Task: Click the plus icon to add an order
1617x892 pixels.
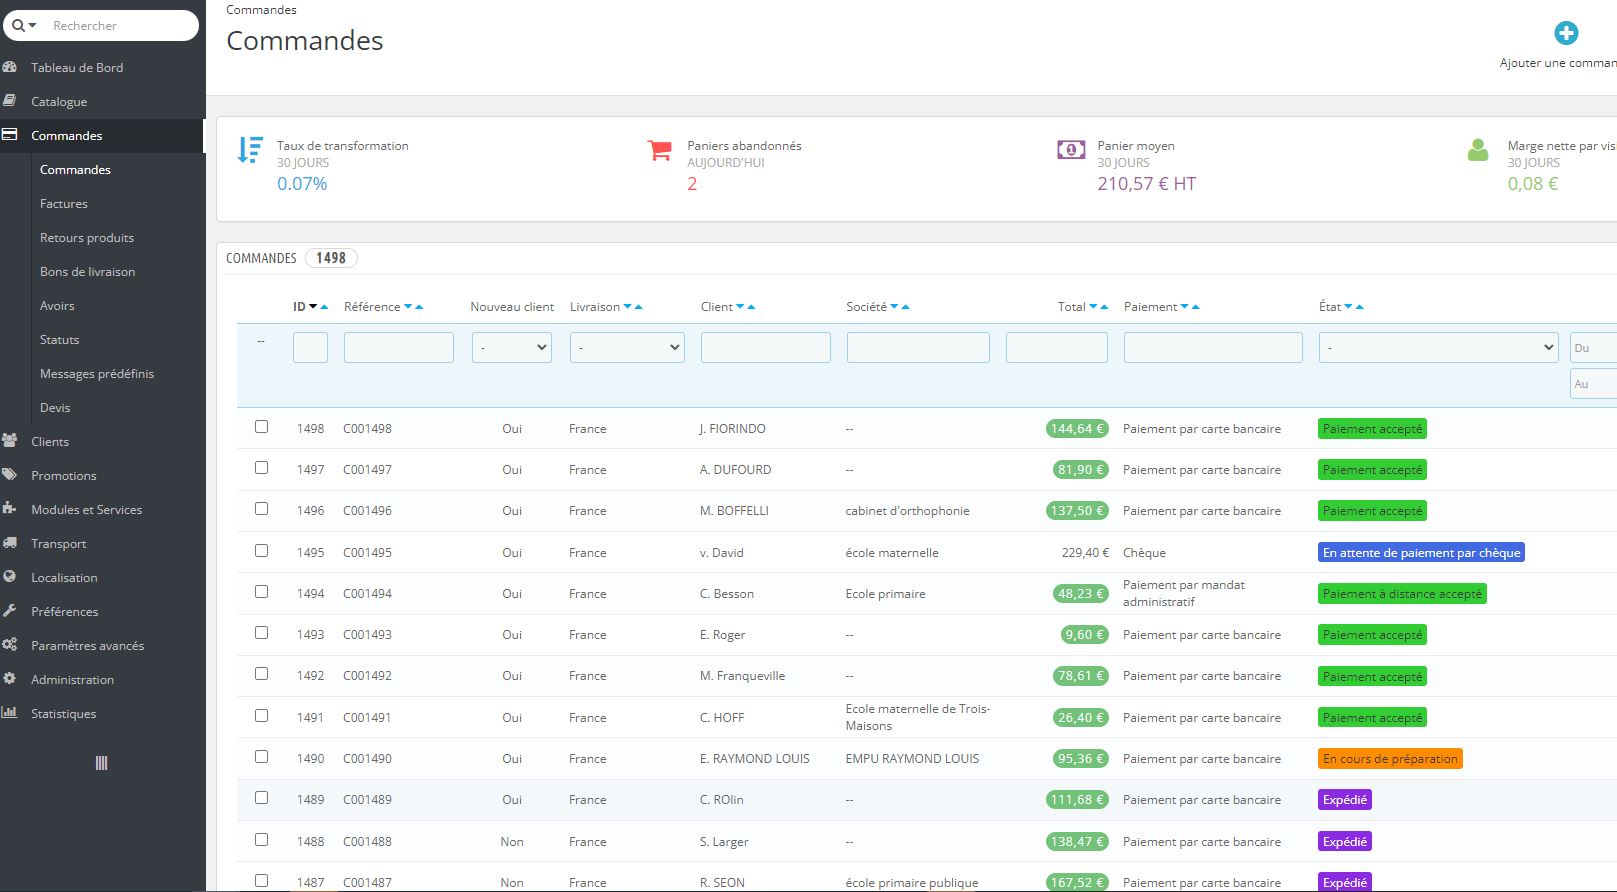Action: 1566,33
